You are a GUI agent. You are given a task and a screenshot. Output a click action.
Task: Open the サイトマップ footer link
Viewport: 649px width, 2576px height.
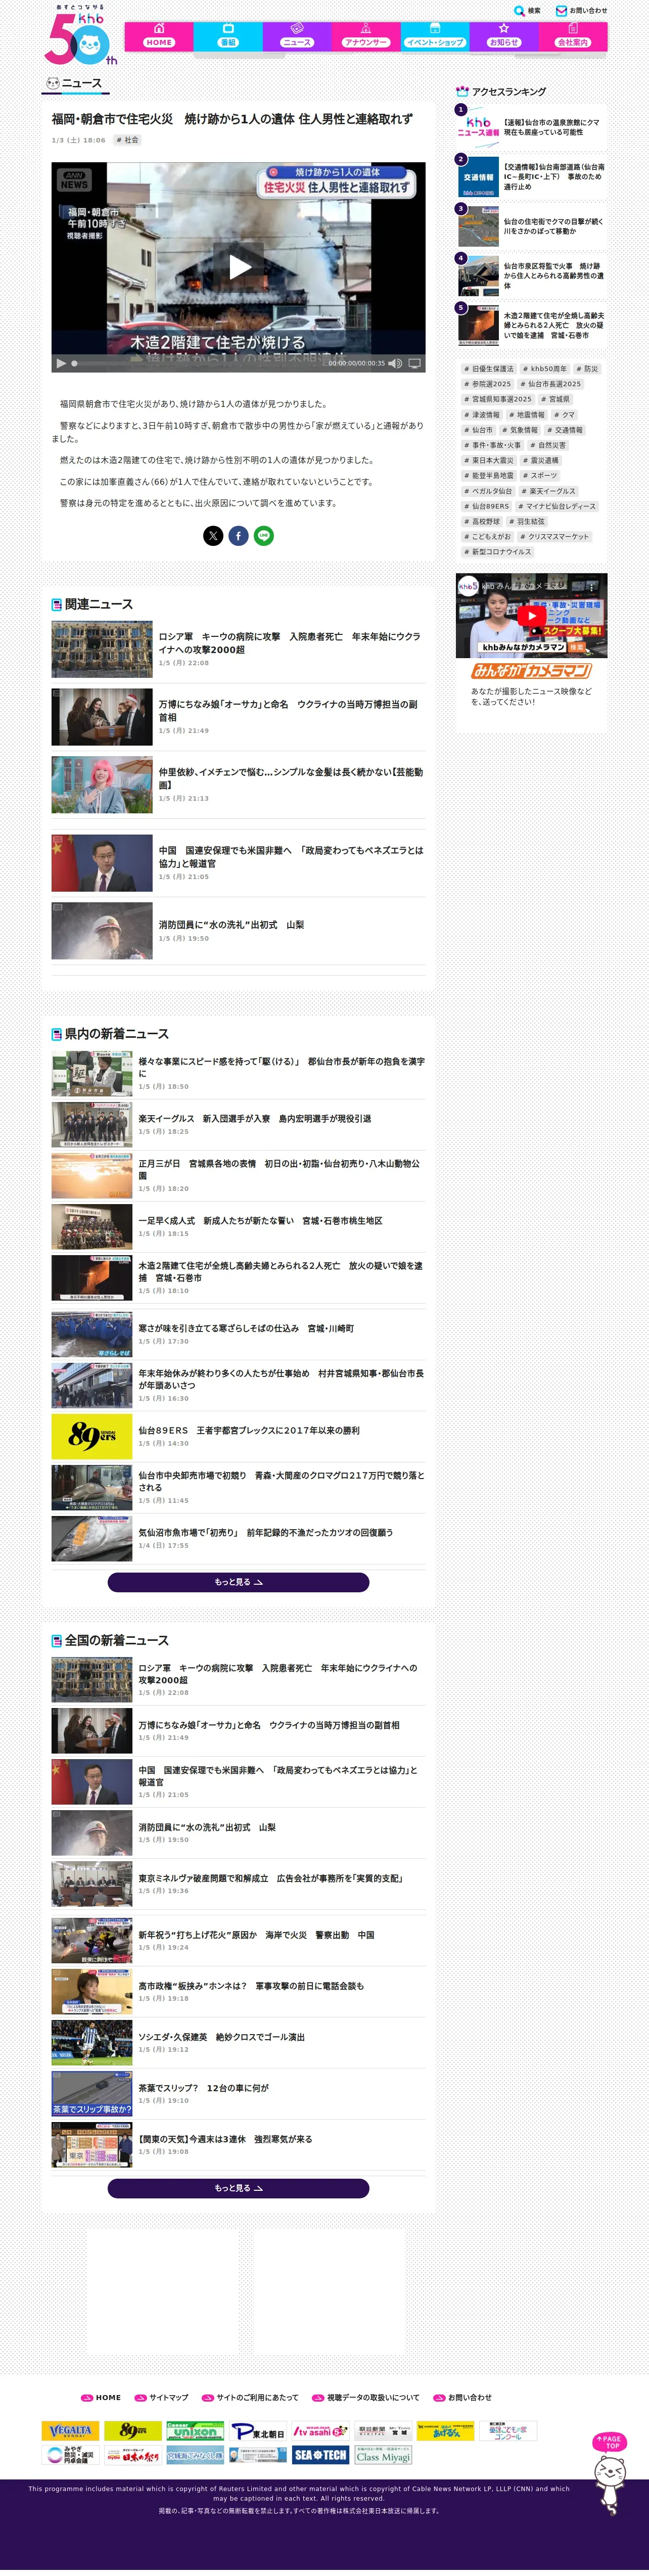[162, 2397]
